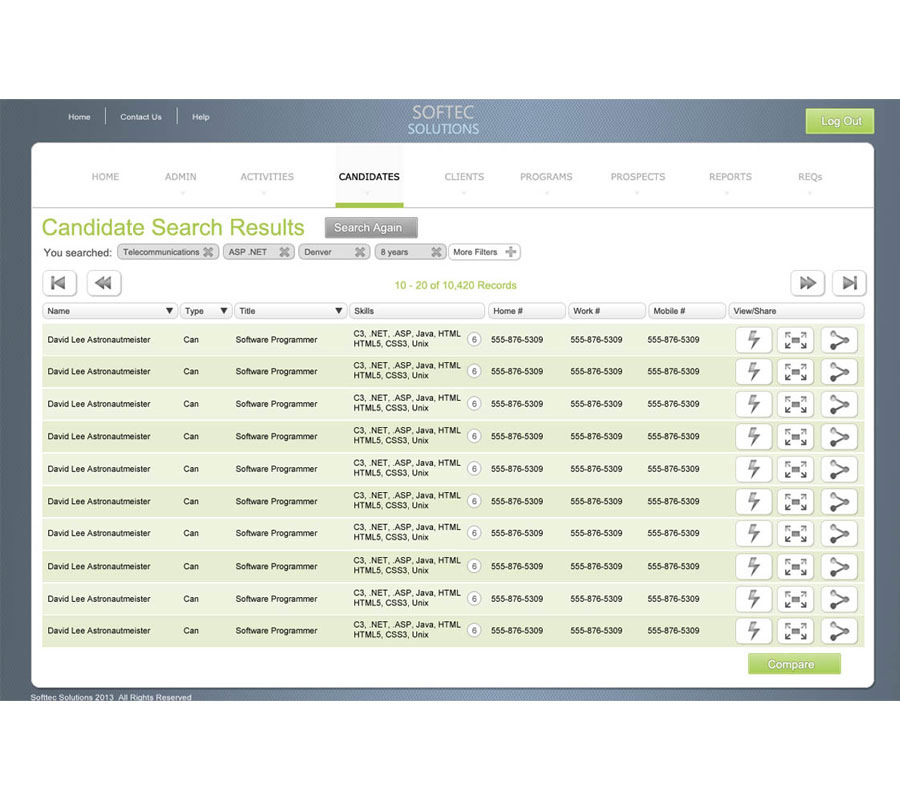The height and width of the screenshot is (800, 900).
Task: Share the third candidate using share icon
Action: pos(839,405)
